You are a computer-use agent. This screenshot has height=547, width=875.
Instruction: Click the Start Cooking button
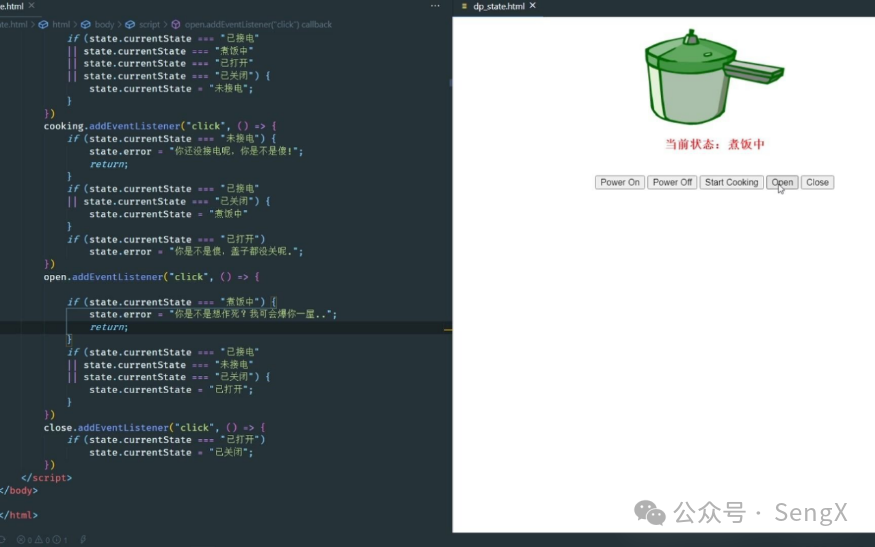pyautogui.click(x=731, y=182)
